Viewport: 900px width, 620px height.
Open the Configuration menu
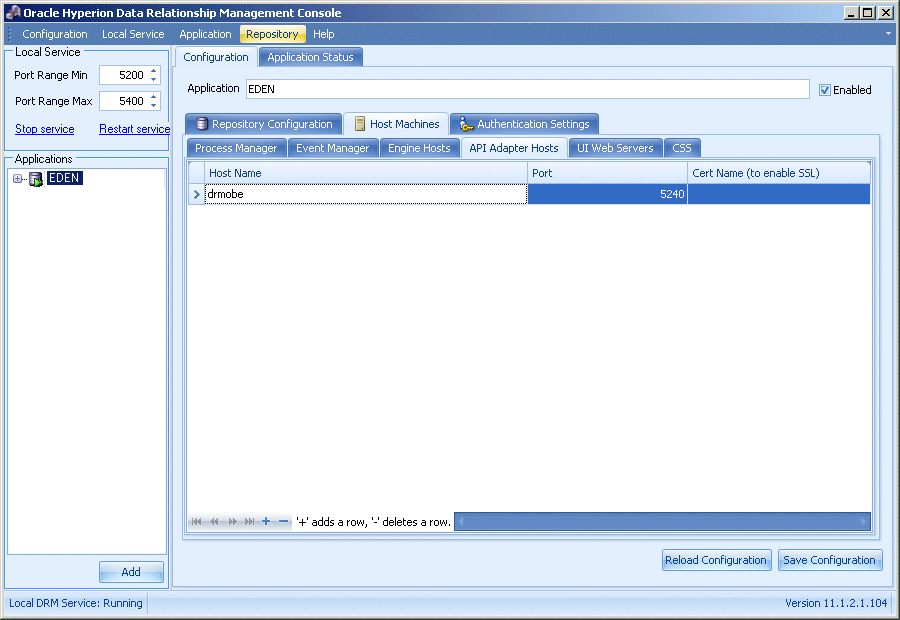(x=55, y=34)
